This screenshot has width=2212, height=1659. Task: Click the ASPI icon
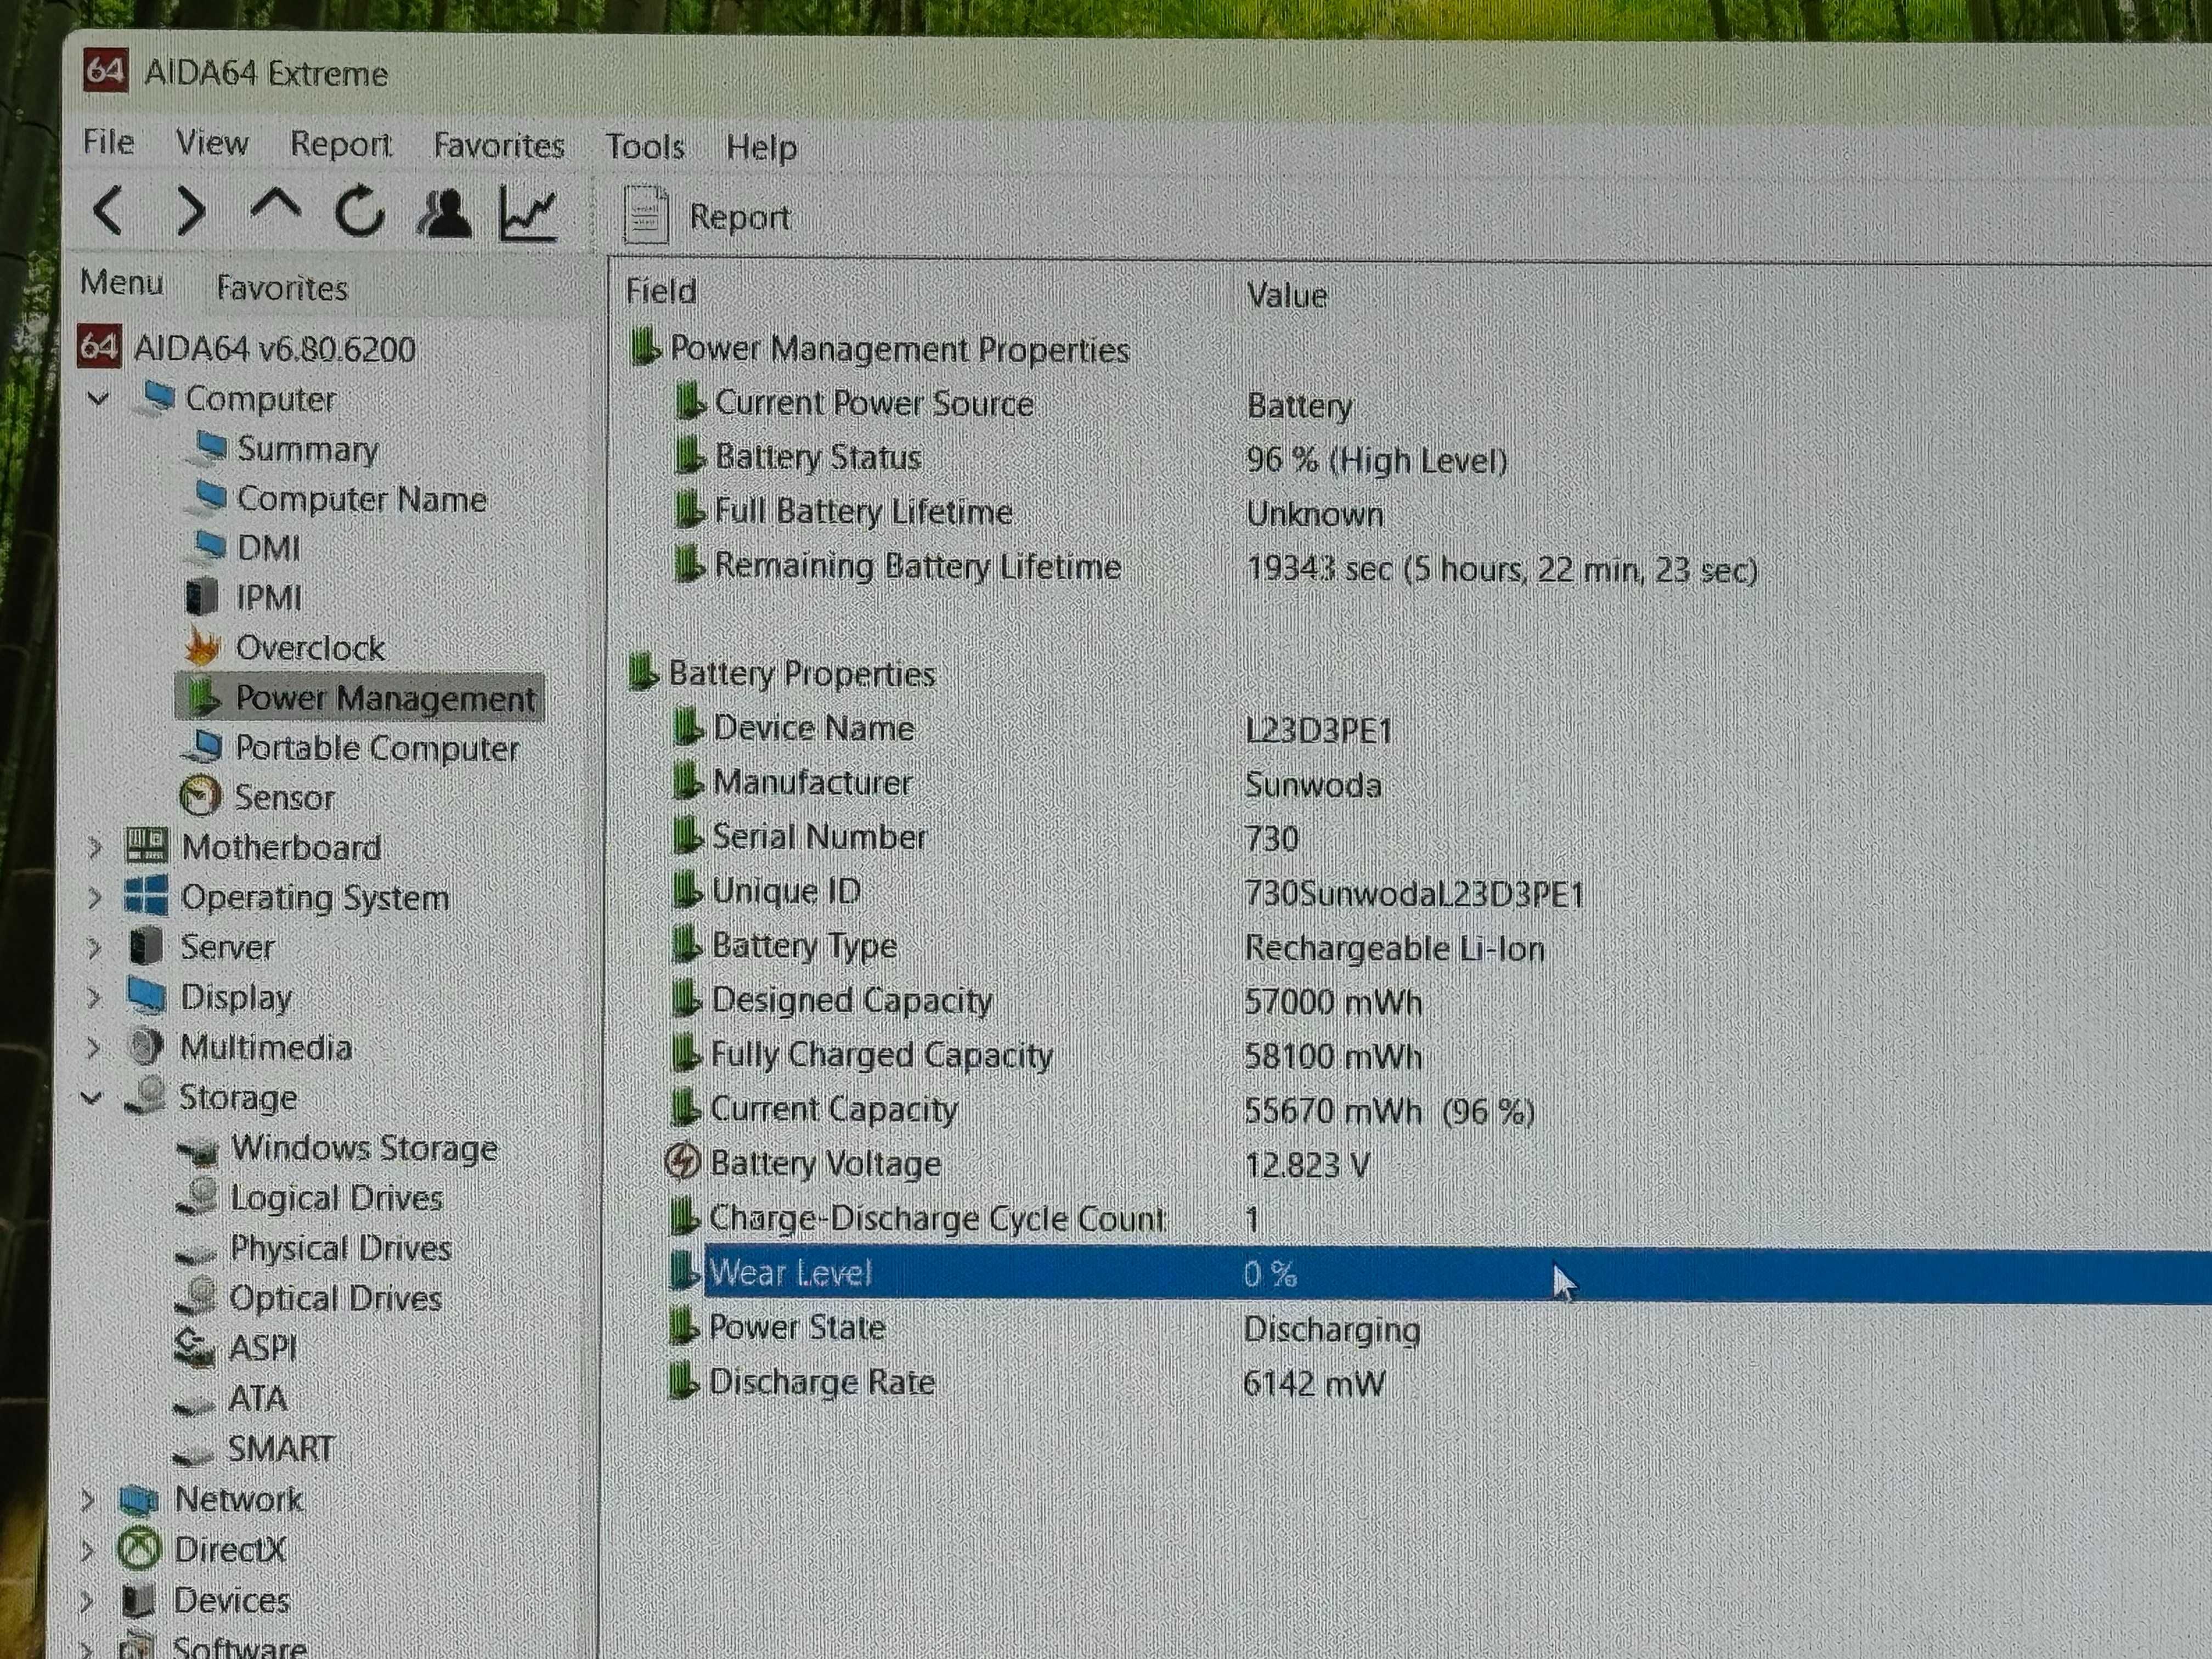click(x=194, y=1347)
